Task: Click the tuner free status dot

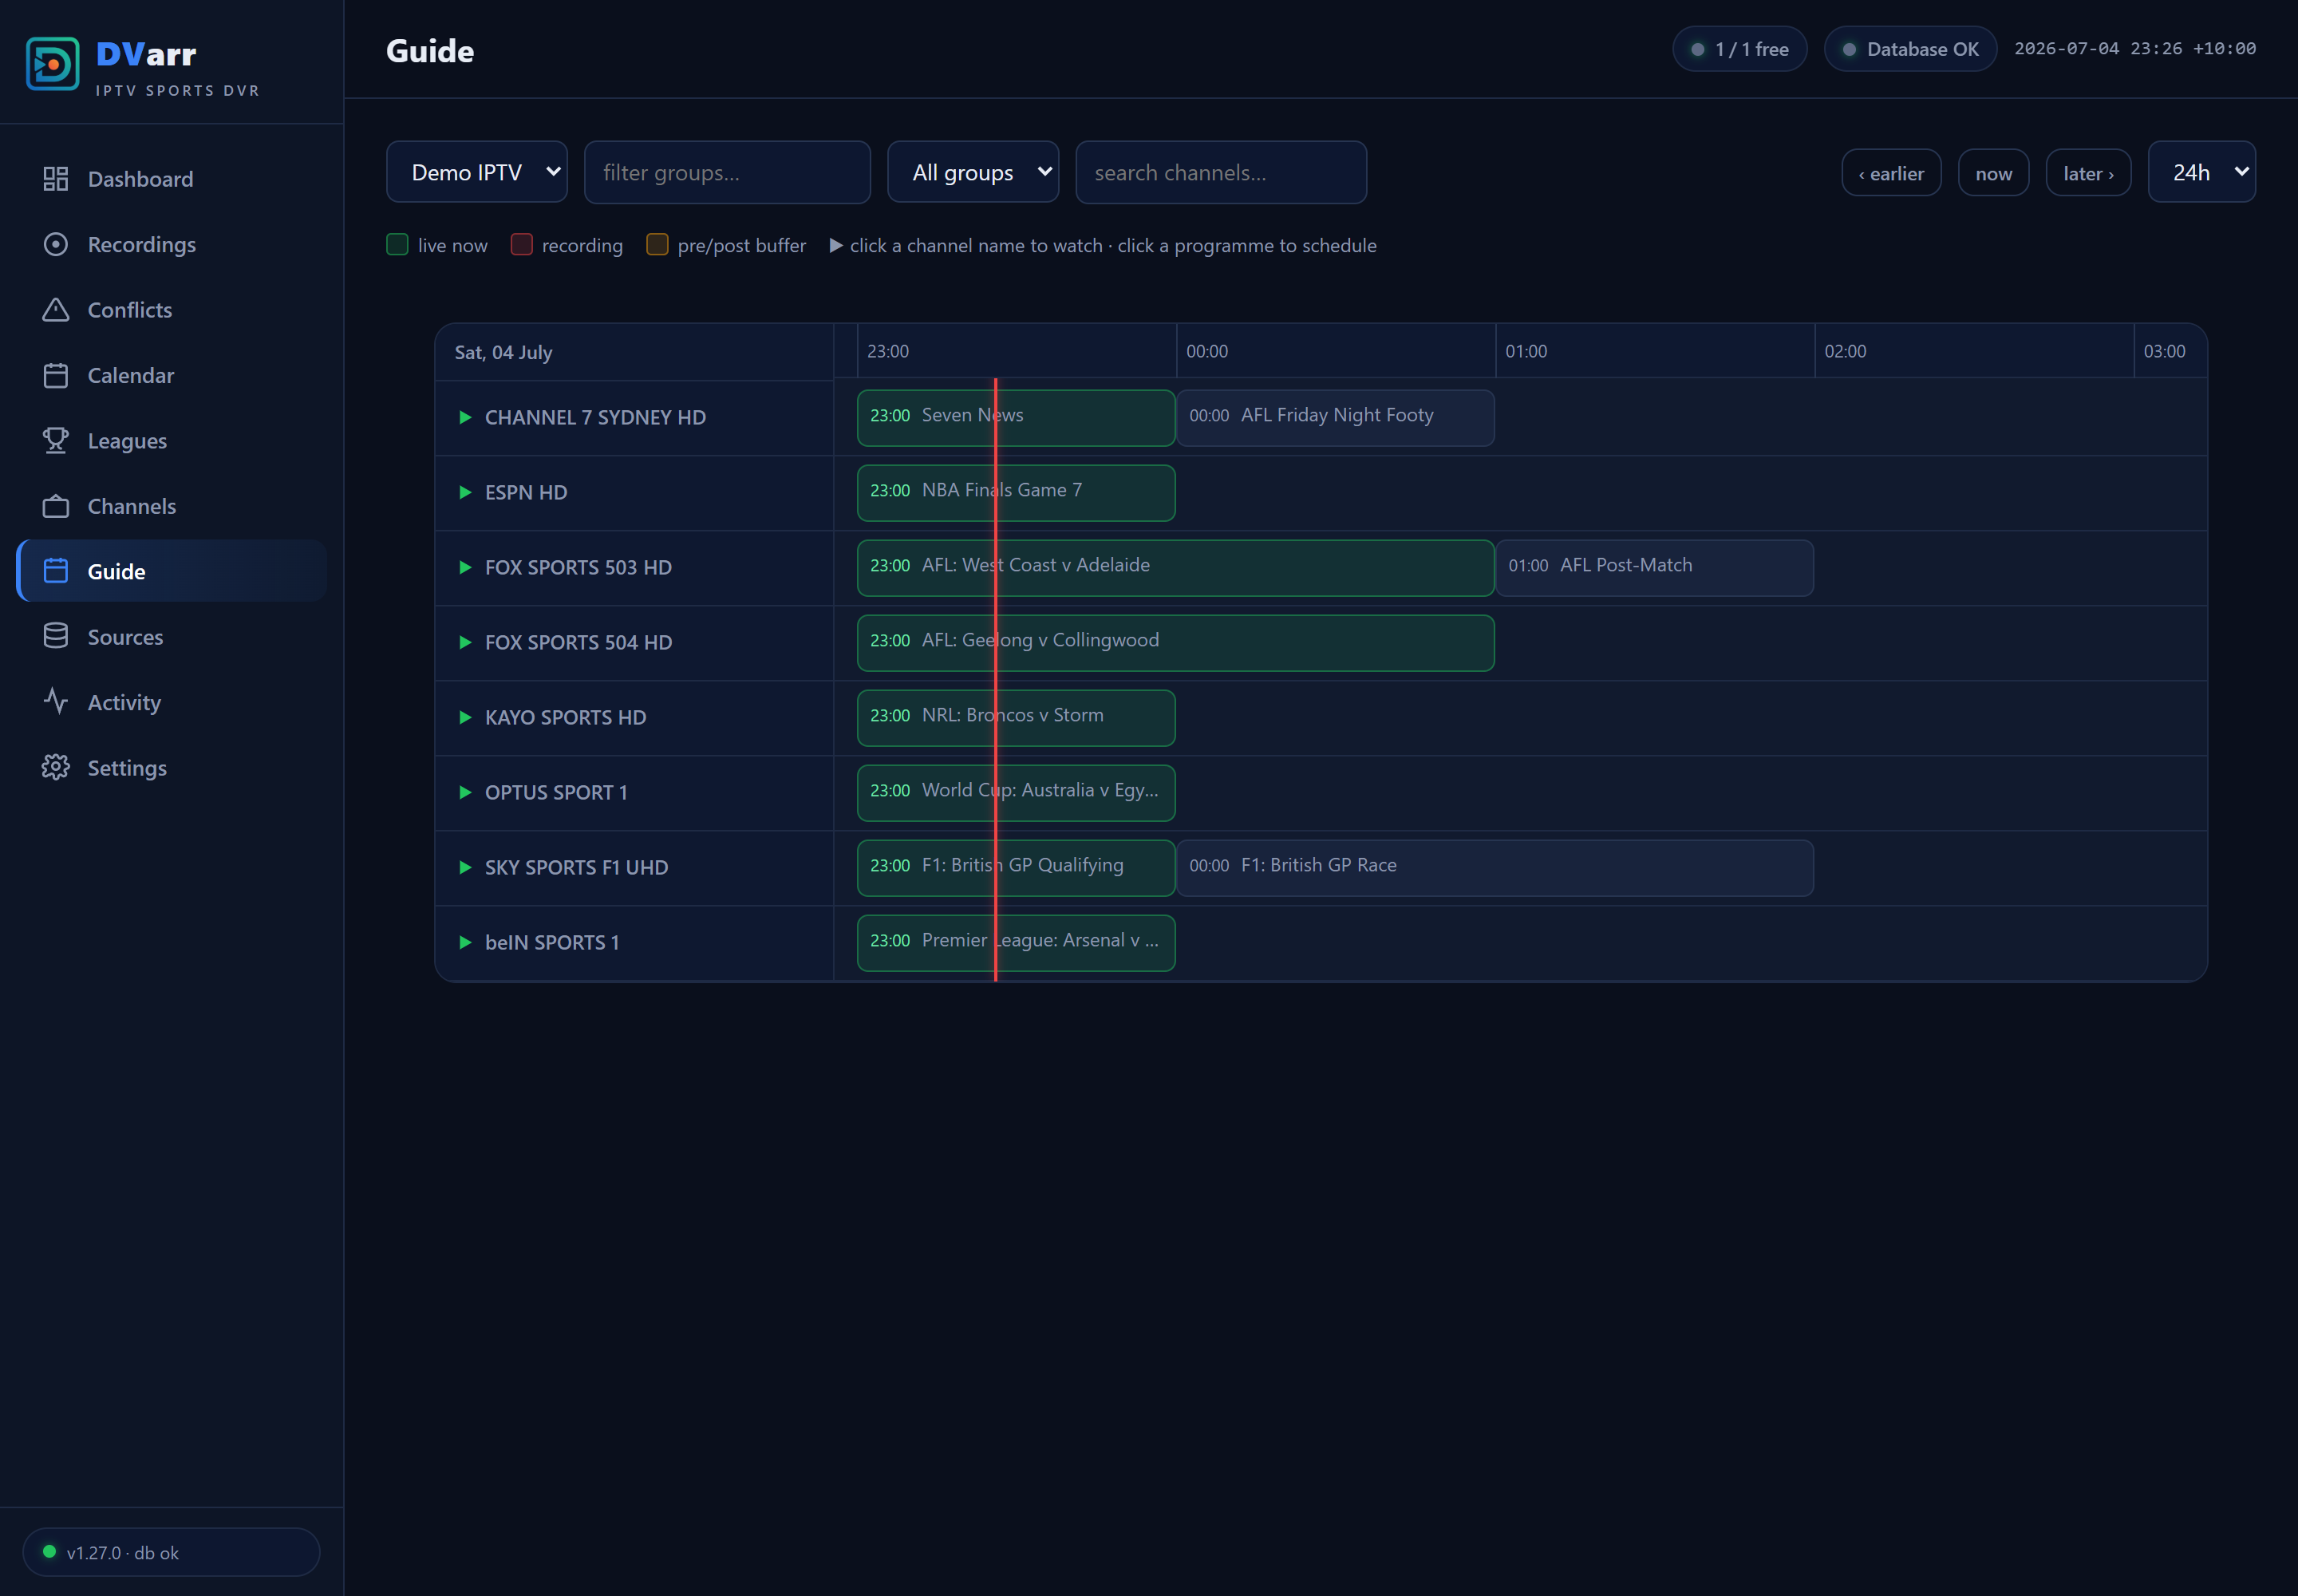Action: click(x=1697, y=49)
